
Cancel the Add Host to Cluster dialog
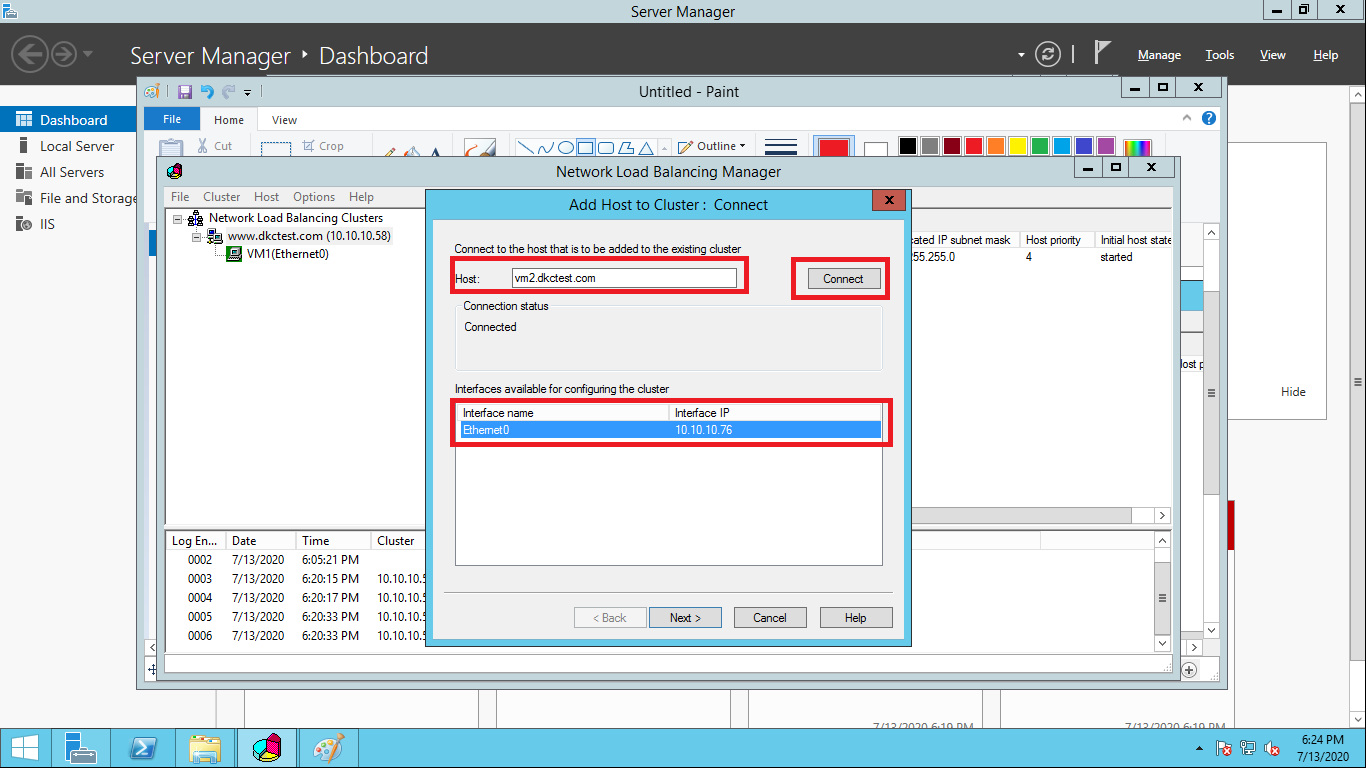point(770,618)
